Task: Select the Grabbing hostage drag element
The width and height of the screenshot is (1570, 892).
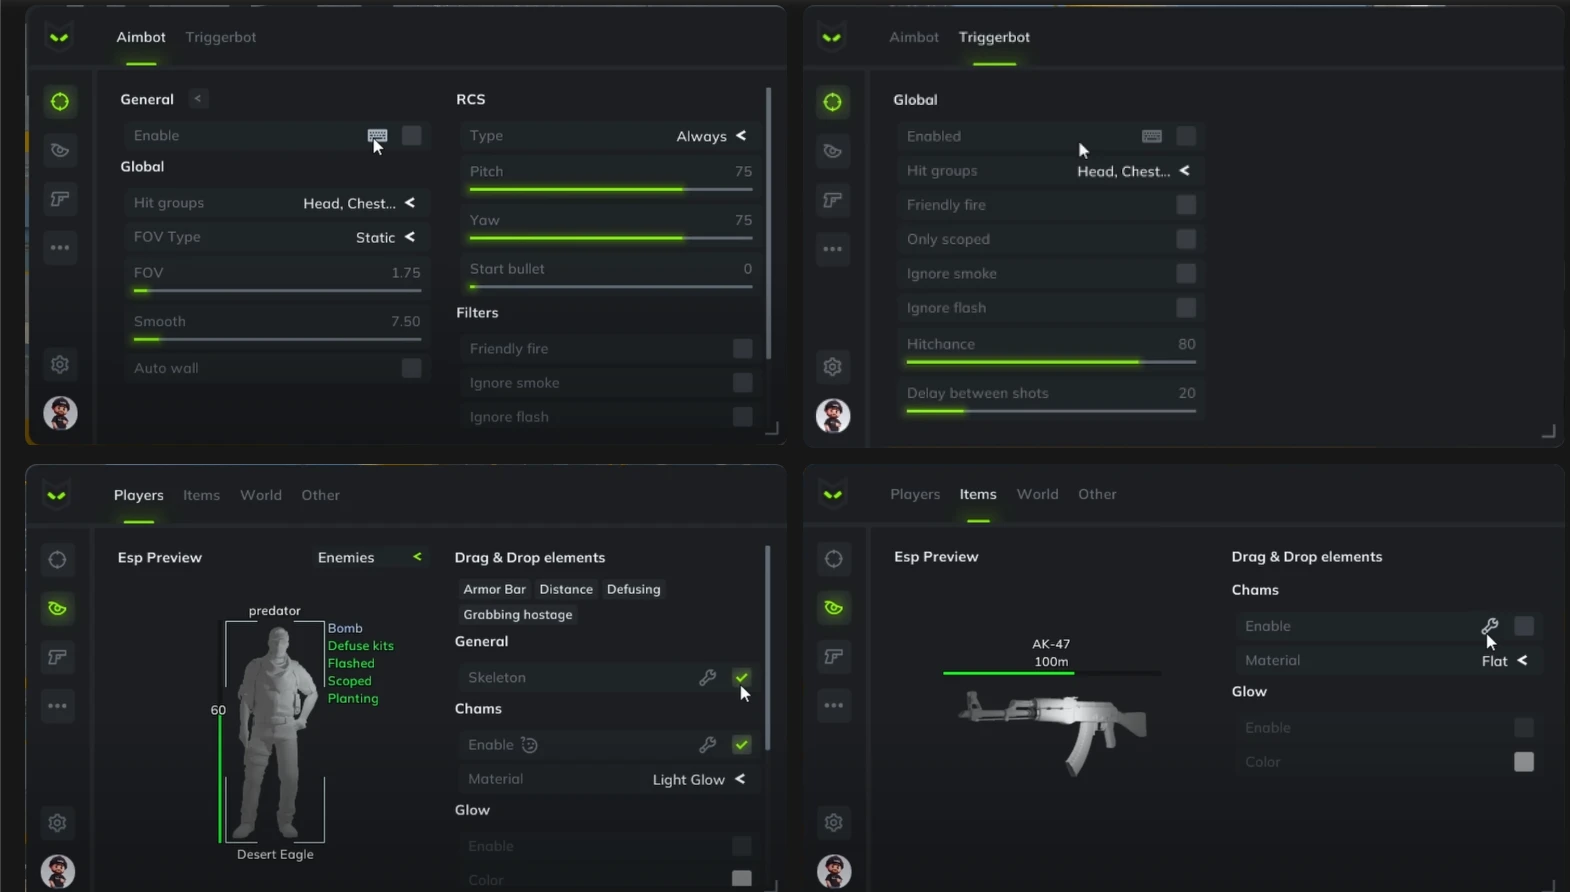Action: [518, 614]
